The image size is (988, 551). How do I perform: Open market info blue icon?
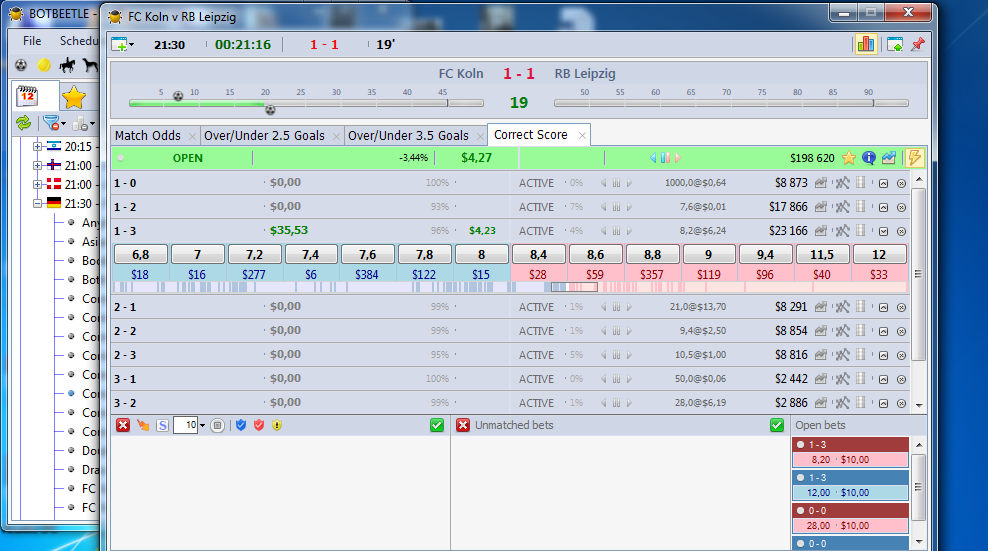tap(869, 158)
